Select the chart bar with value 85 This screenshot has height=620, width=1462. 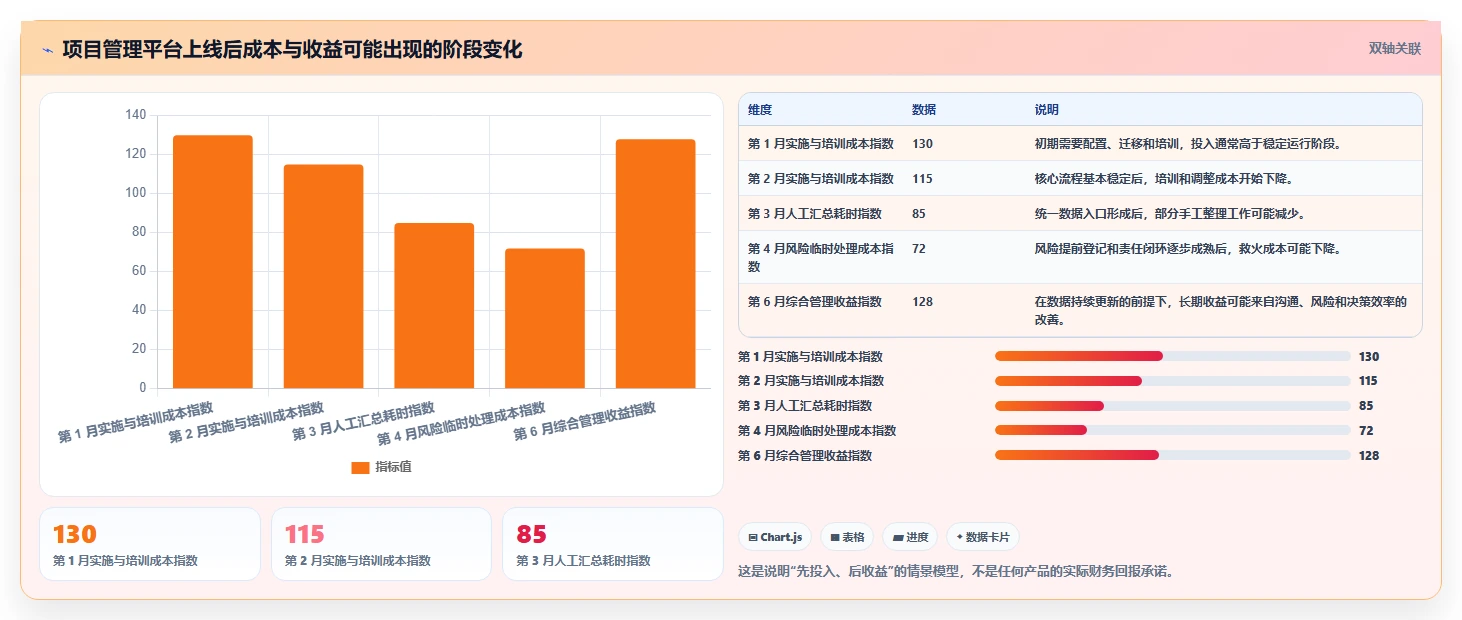point(434,305)
